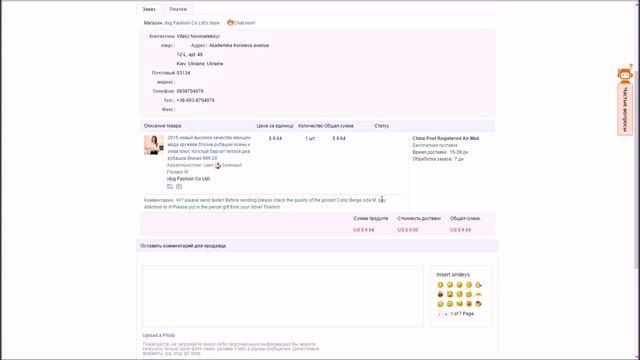Screen dimensions: 640x360
Task: Click the first small icon under seller name
Action: pyautogui.click(x=170, y=187)
